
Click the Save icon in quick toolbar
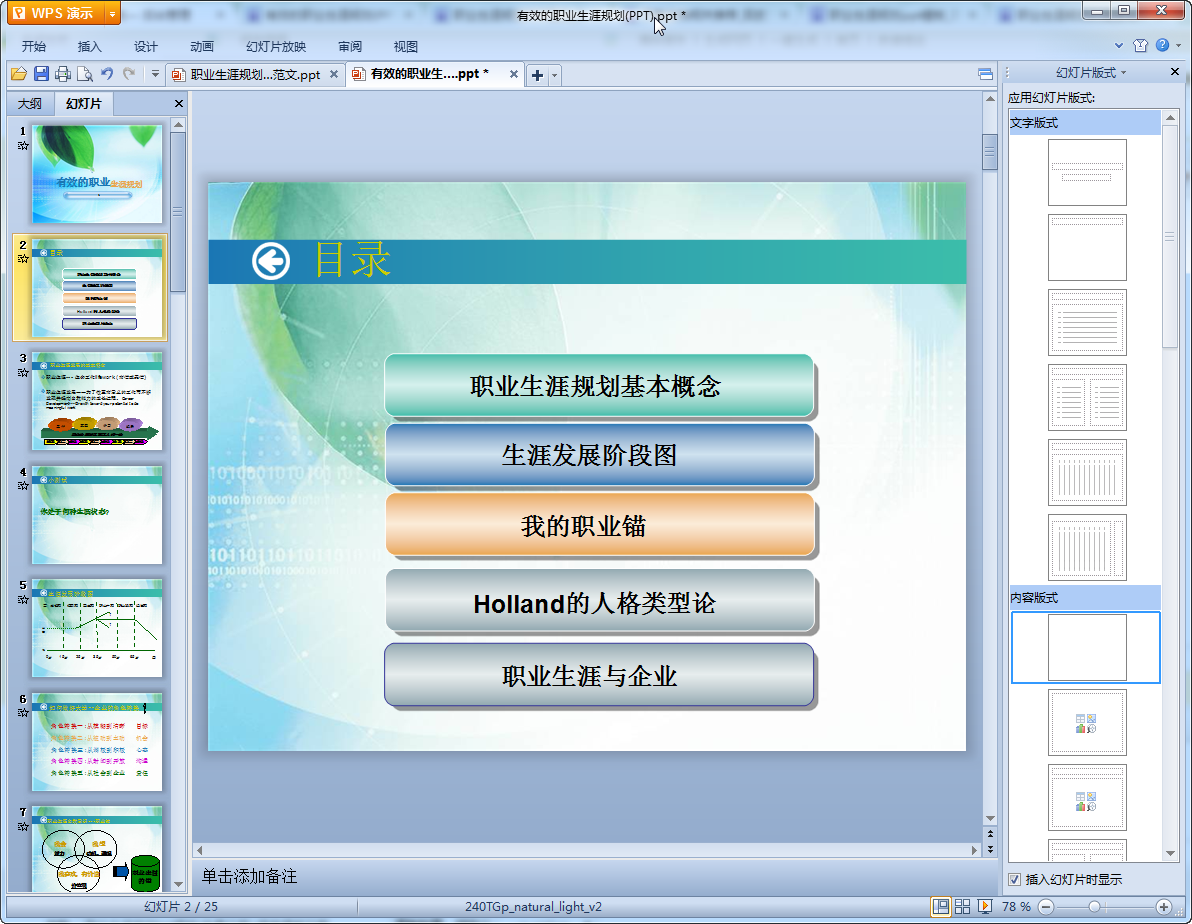click(41, 74)
